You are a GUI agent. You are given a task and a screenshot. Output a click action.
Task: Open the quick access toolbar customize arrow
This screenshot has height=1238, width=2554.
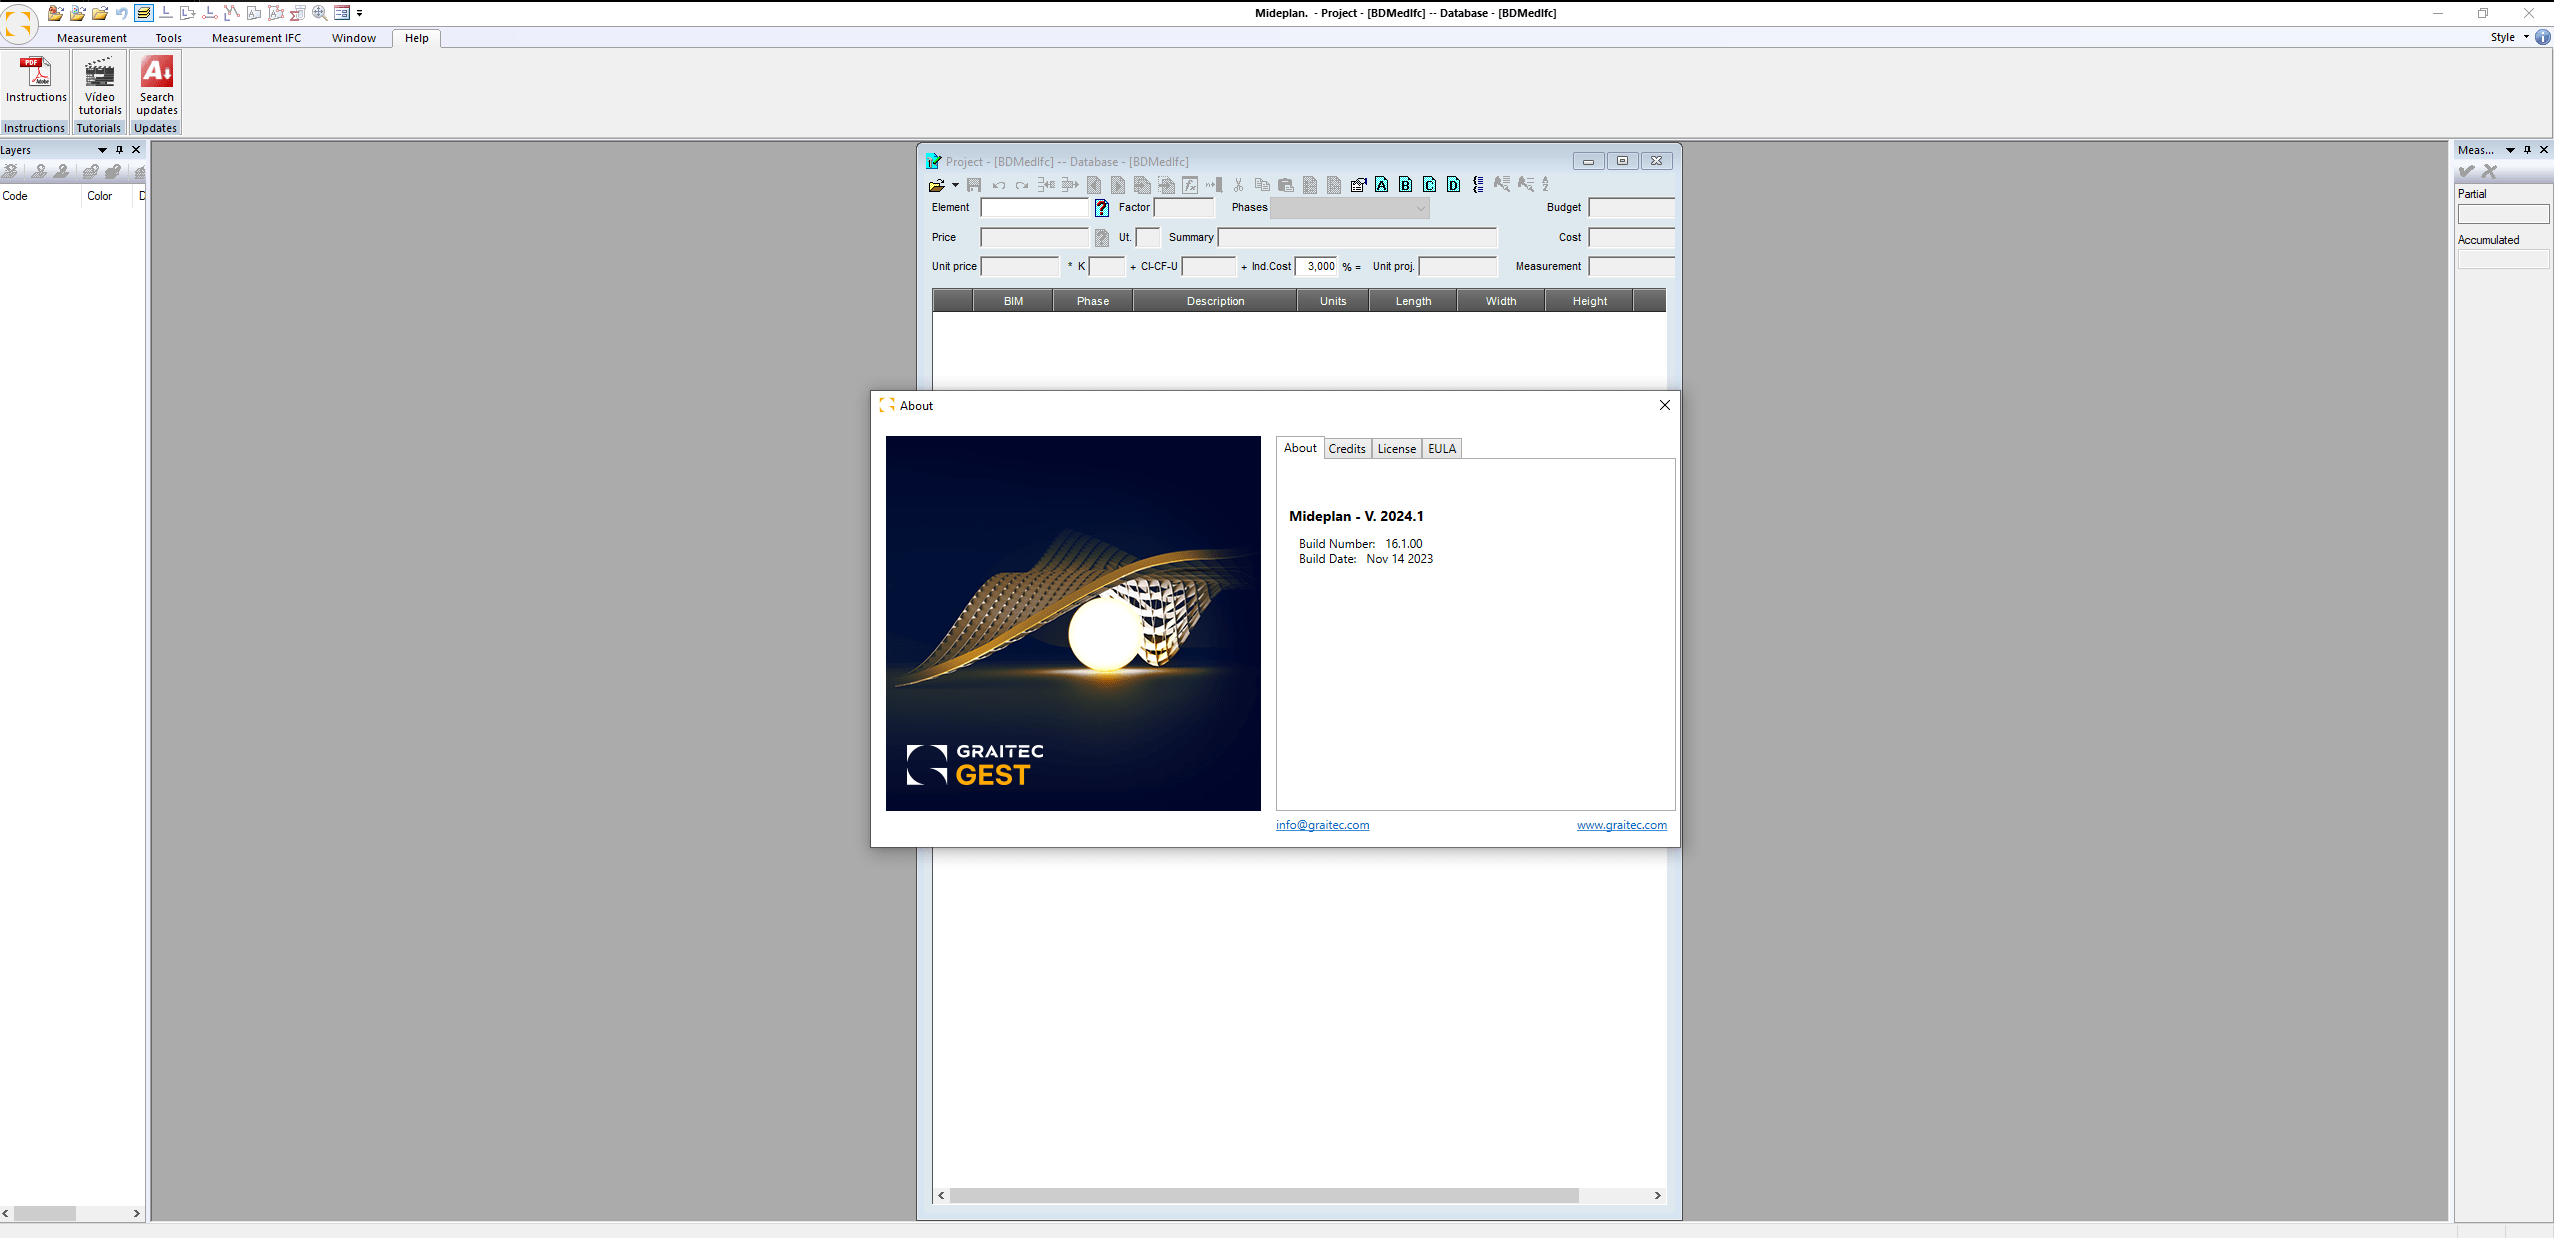tap(360, 13)
